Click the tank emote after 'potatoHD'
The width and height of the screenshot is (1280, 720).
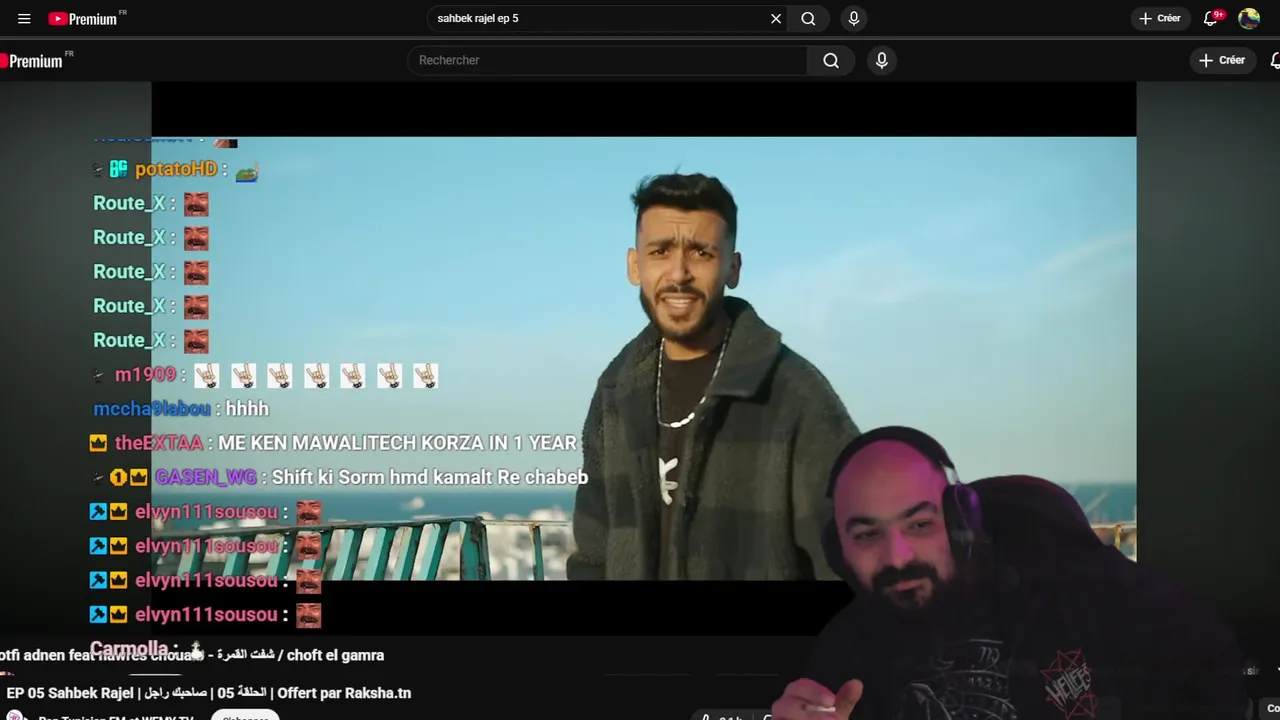coord(247,172)
